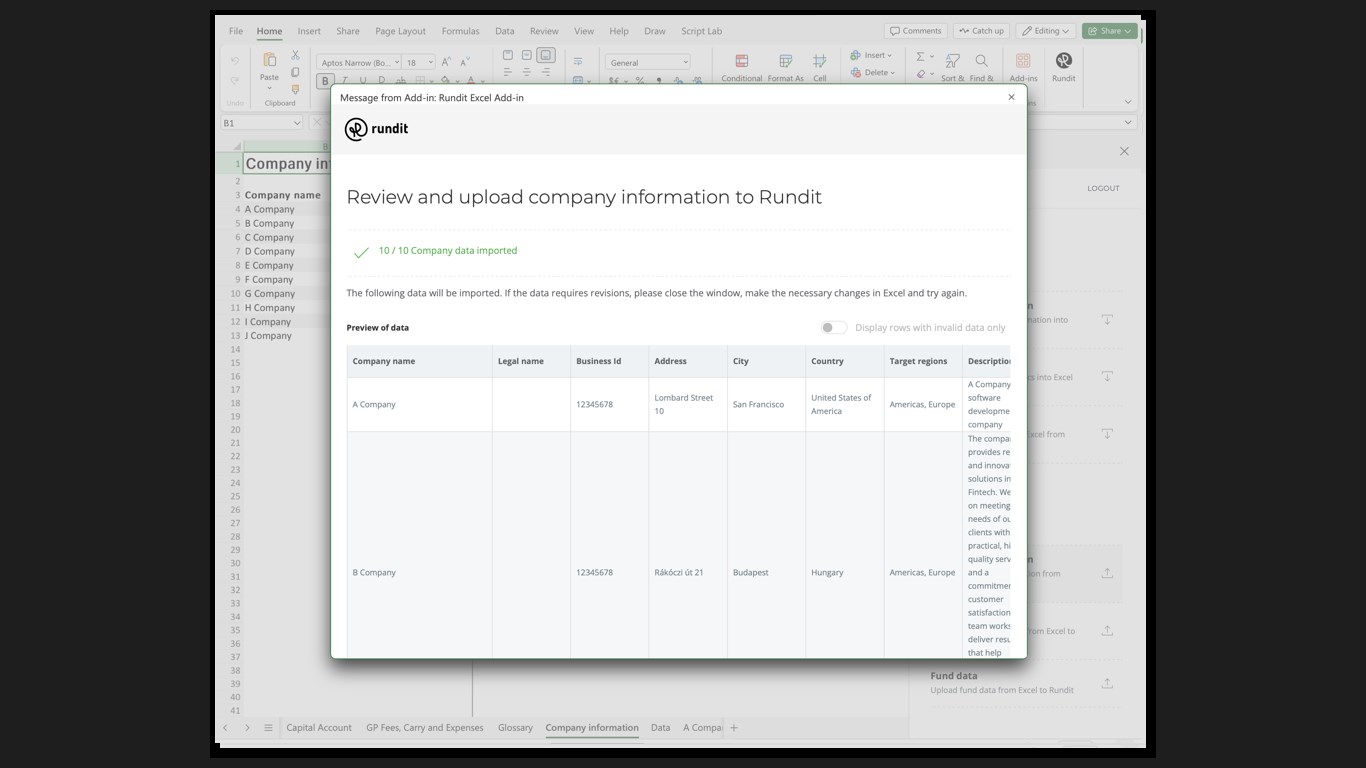
Task: Switch to the Capital Account sheet tab
Action: (319, 728)
